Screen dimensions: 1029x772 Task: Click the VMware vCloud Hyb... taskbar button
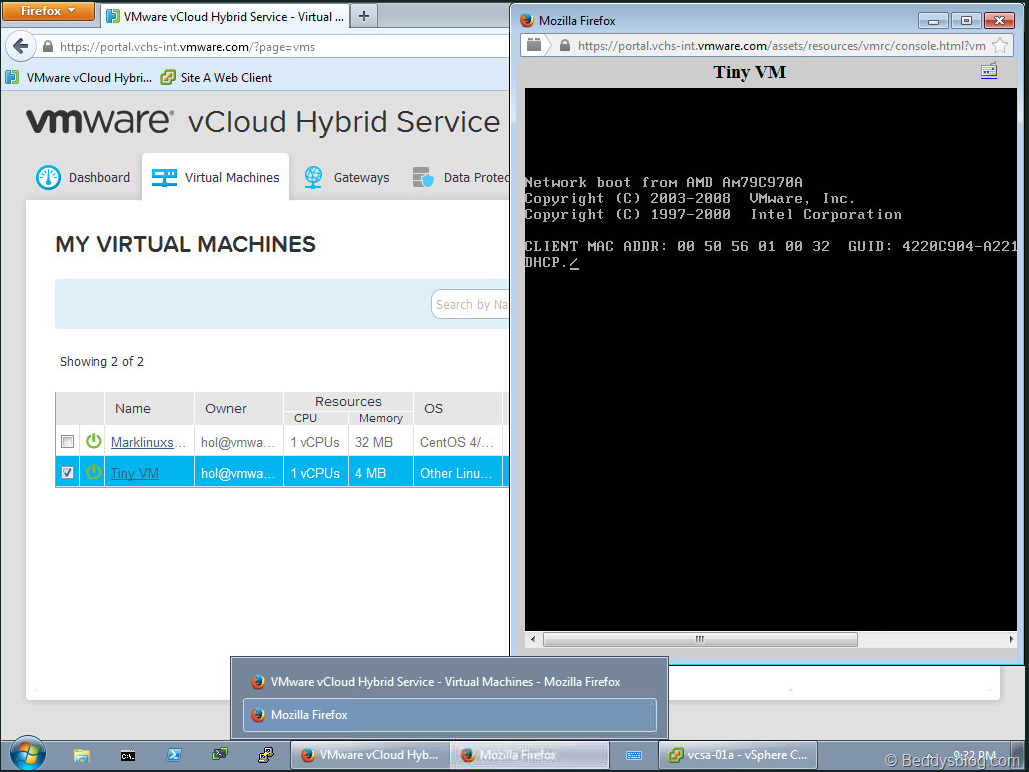pyautogui.click(x=370, y=755)
